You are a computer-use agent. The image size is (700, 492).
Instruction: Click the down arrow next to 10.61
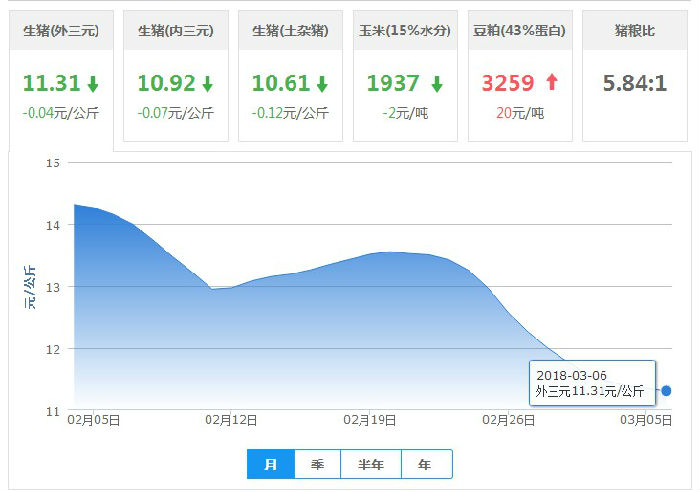322,84
